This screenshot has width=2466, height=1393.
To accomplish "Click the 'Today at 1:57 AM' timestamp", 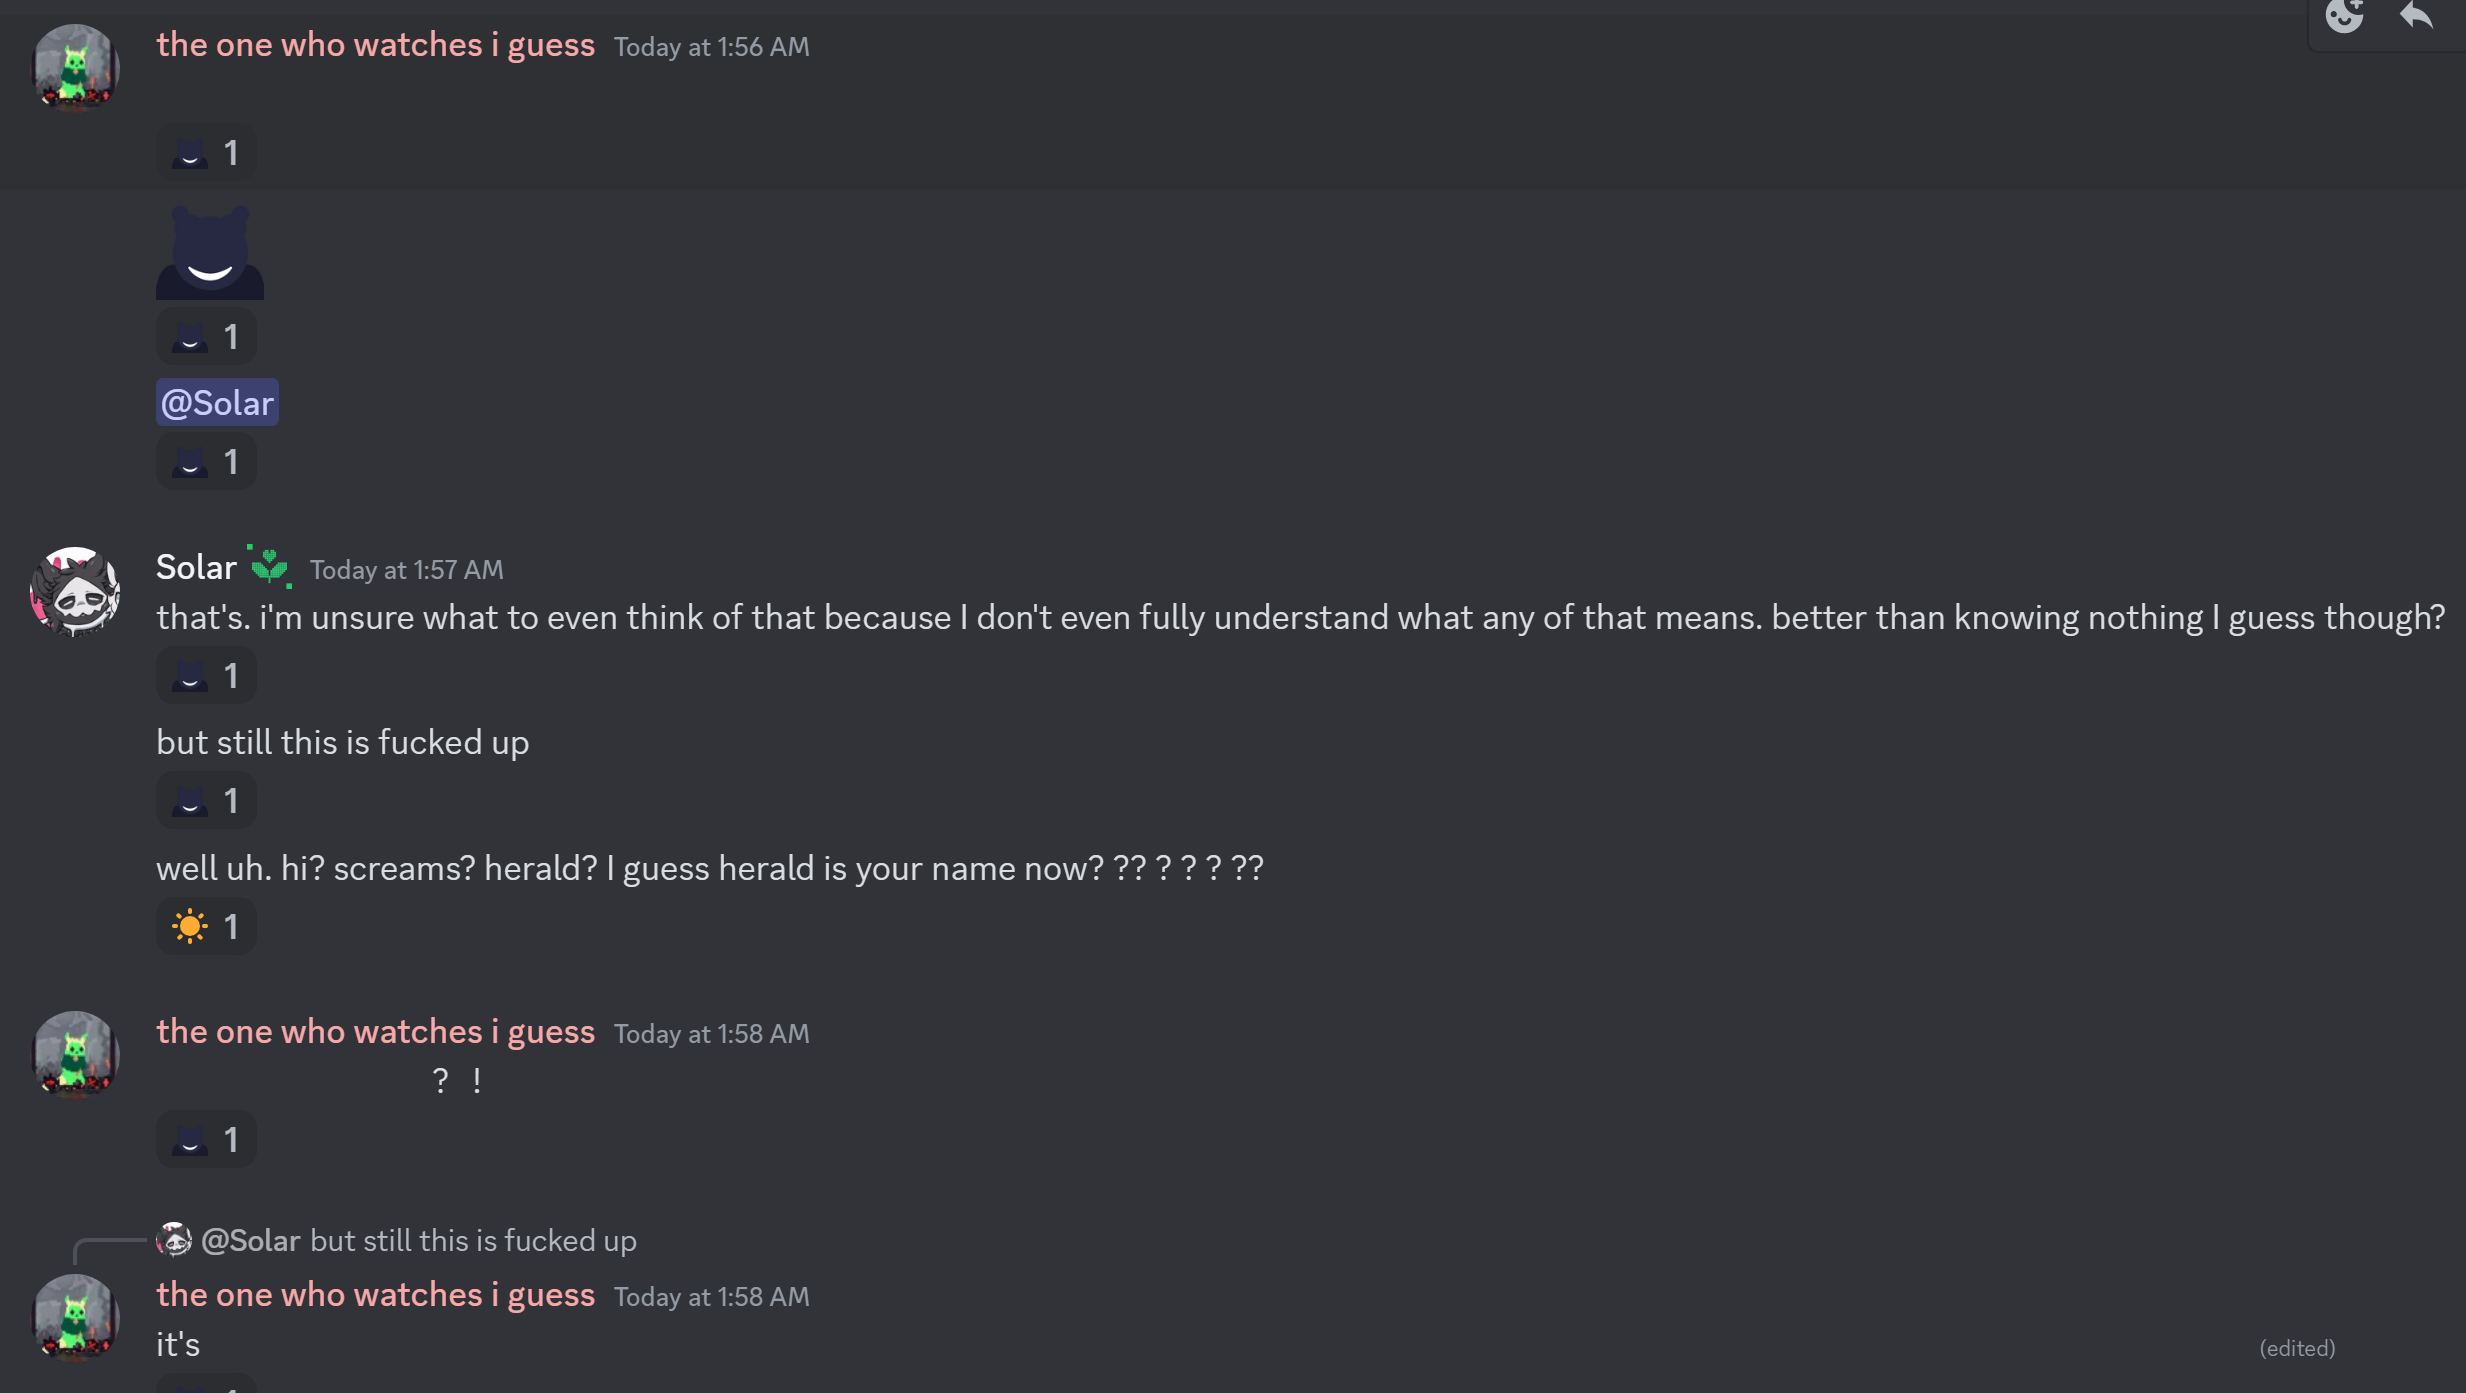I will [x=406, y=570].
